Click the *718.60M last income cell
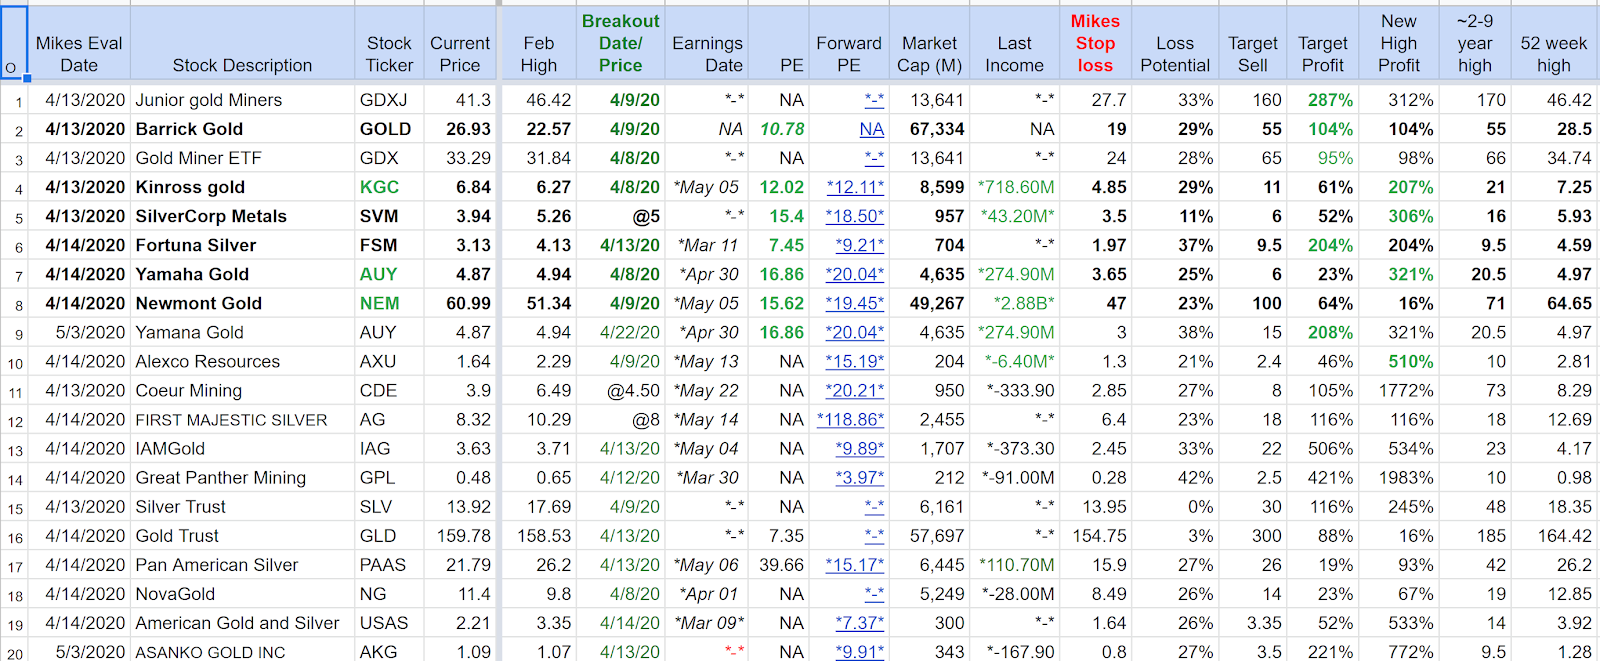 click(x=1014, y=187)
